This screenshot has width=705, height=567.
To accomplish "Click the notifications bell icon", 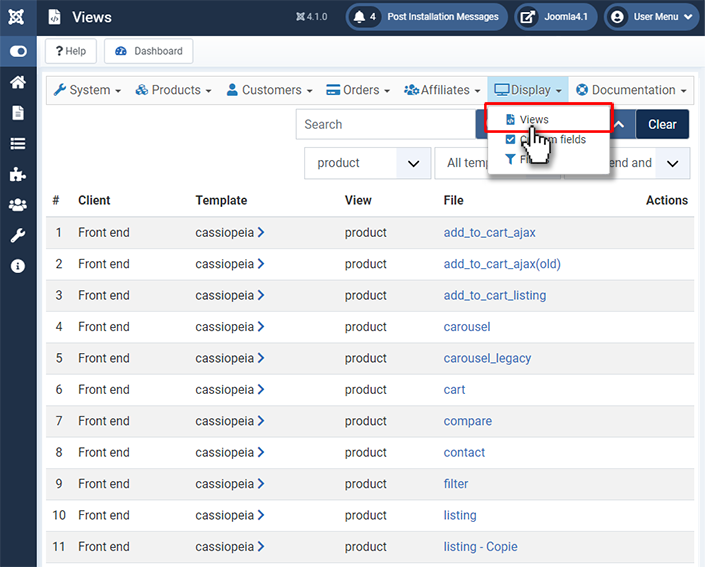I will pos(359,17).
